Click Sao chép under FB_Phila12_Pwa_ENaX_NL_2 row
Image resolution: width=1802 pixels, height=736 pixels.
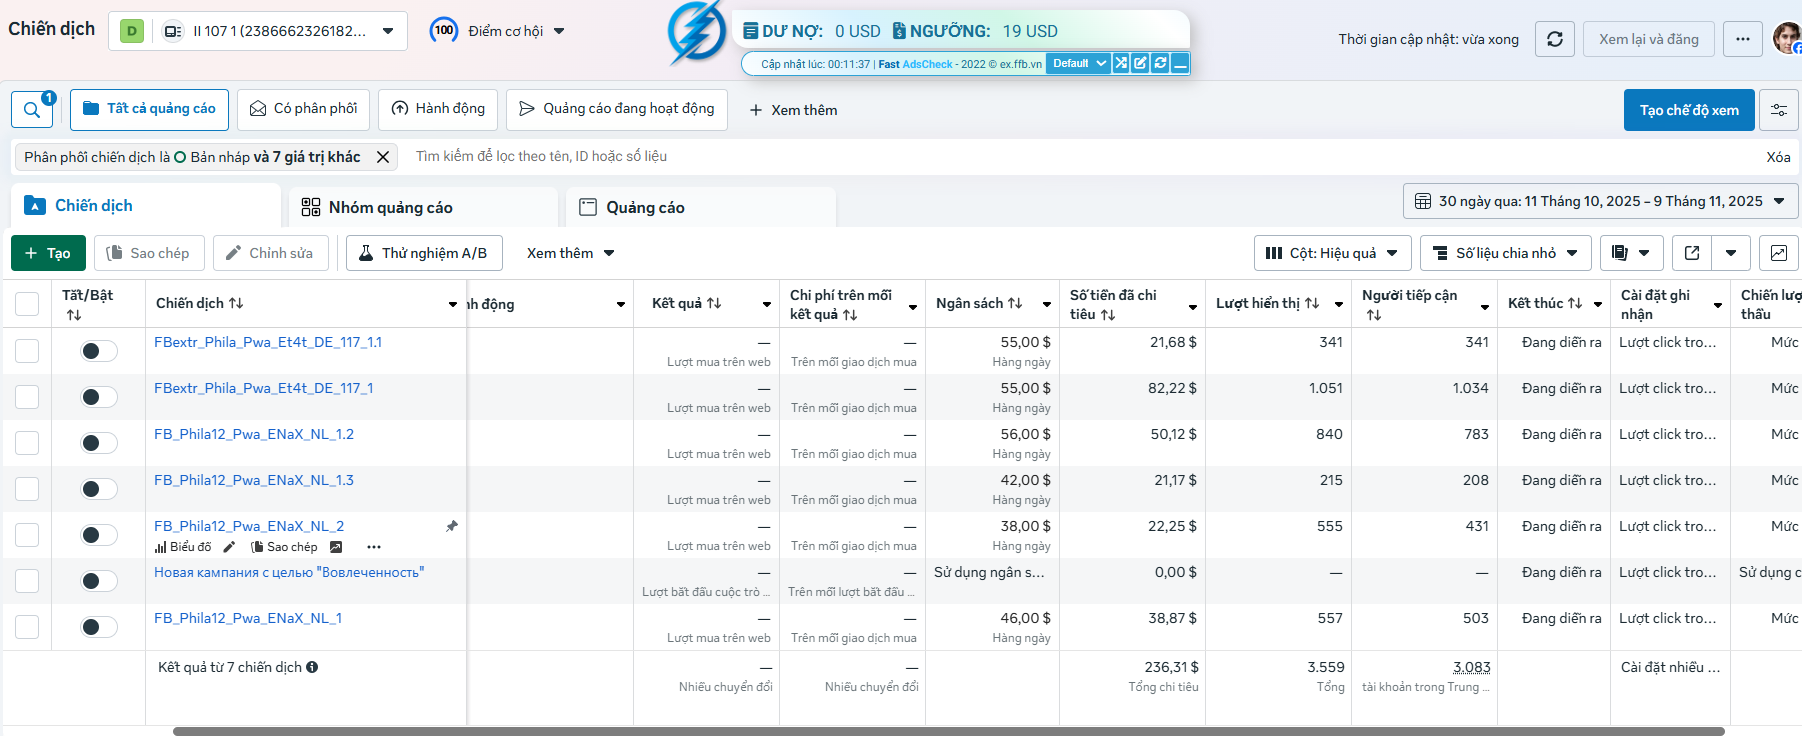(284, 547)
